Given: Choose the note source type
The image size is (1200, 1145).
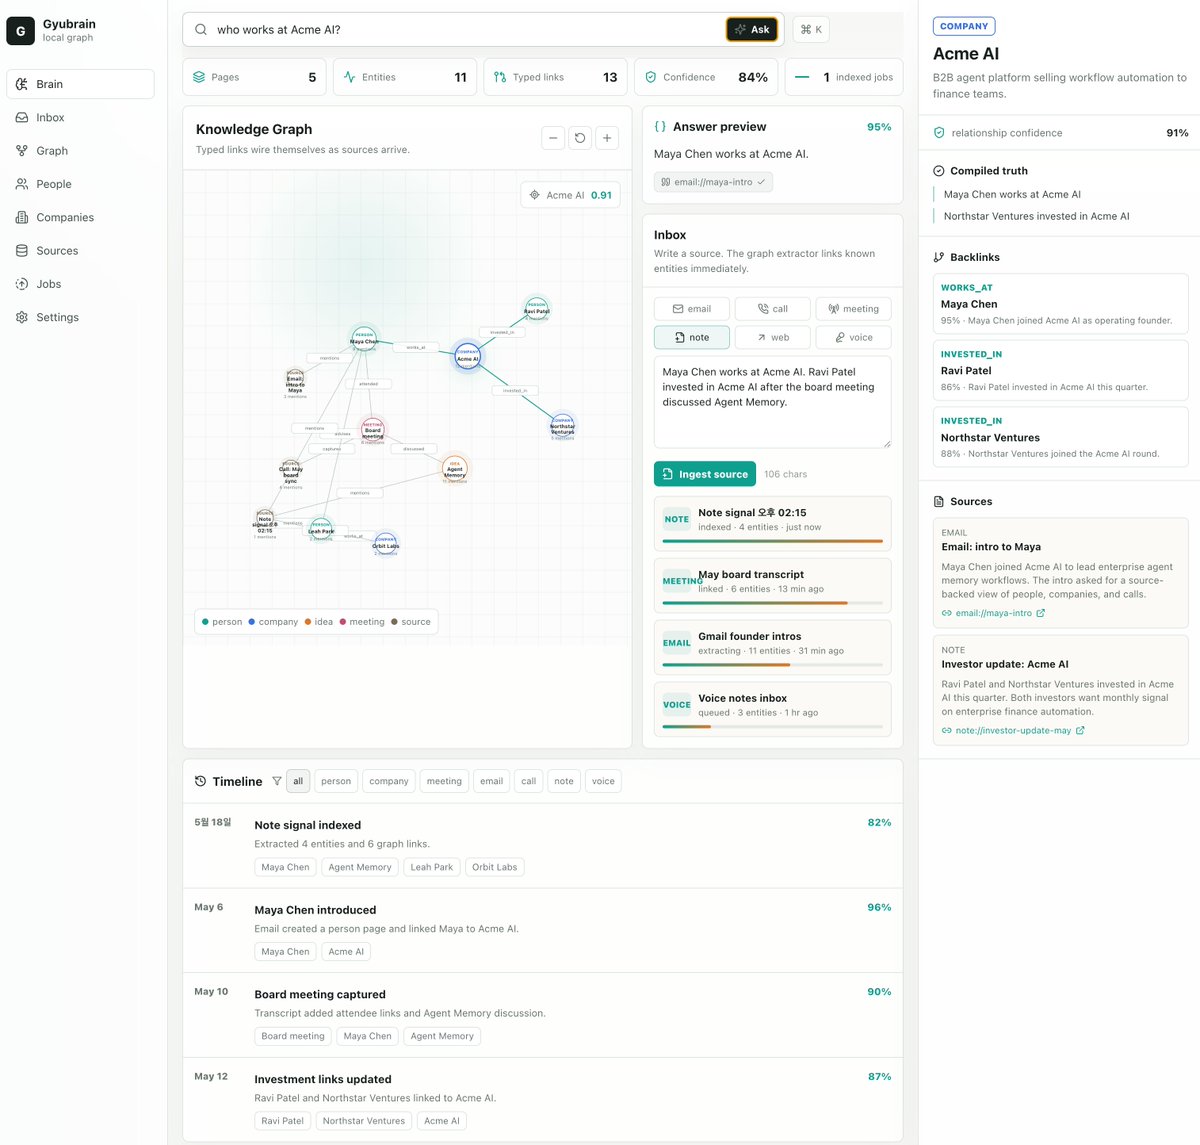Looking at the screenshot, I should pos(692,337).
